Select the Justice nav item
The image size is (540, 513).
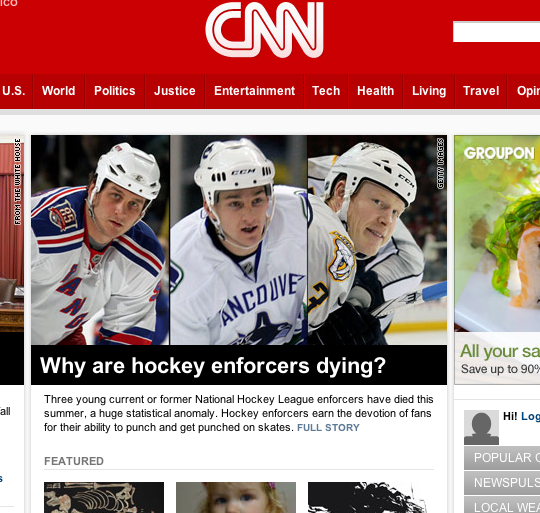pos(175,91)
